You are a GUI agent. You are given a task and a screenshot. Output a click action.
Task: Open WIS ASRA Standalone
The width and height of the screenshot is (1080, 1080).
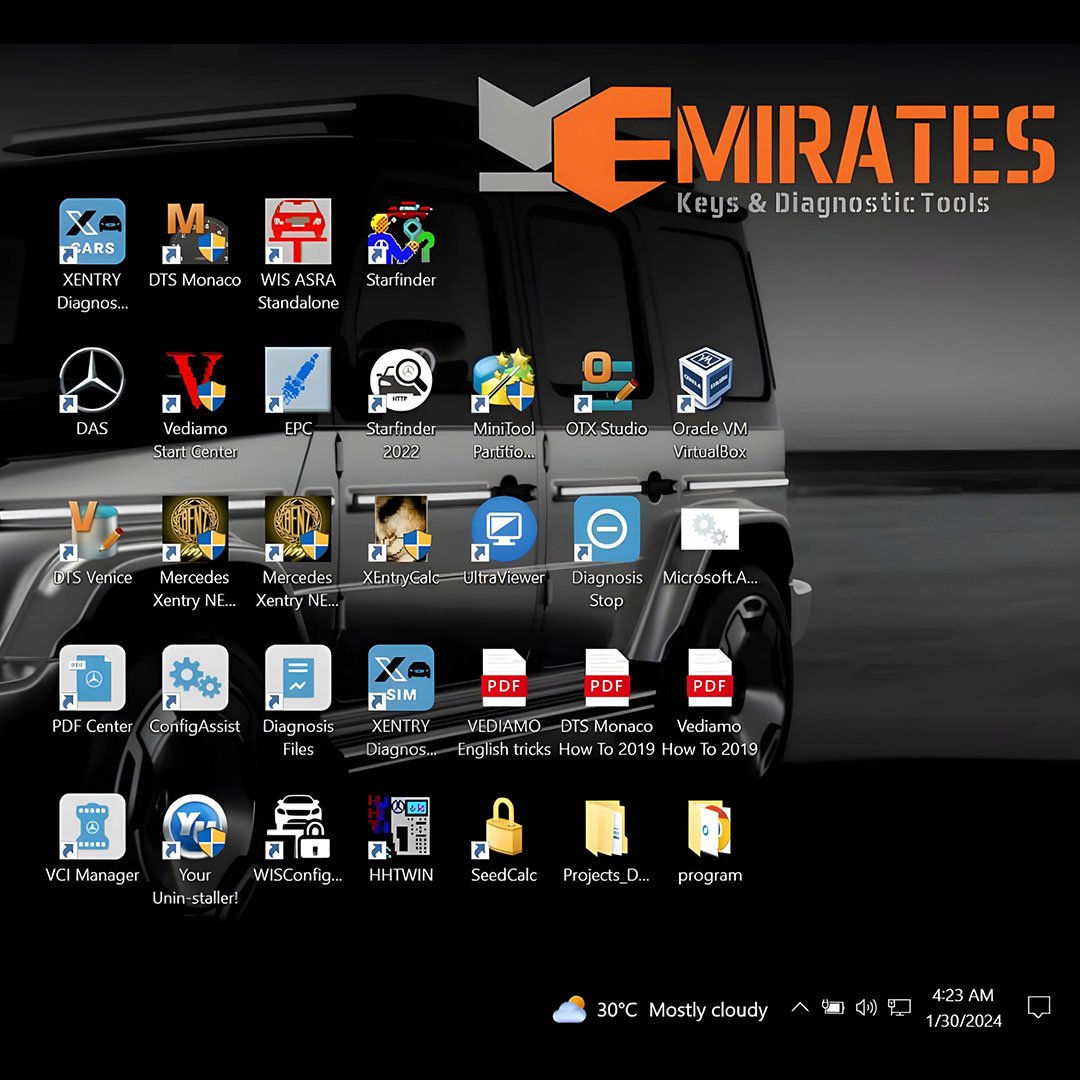[298, 232]
